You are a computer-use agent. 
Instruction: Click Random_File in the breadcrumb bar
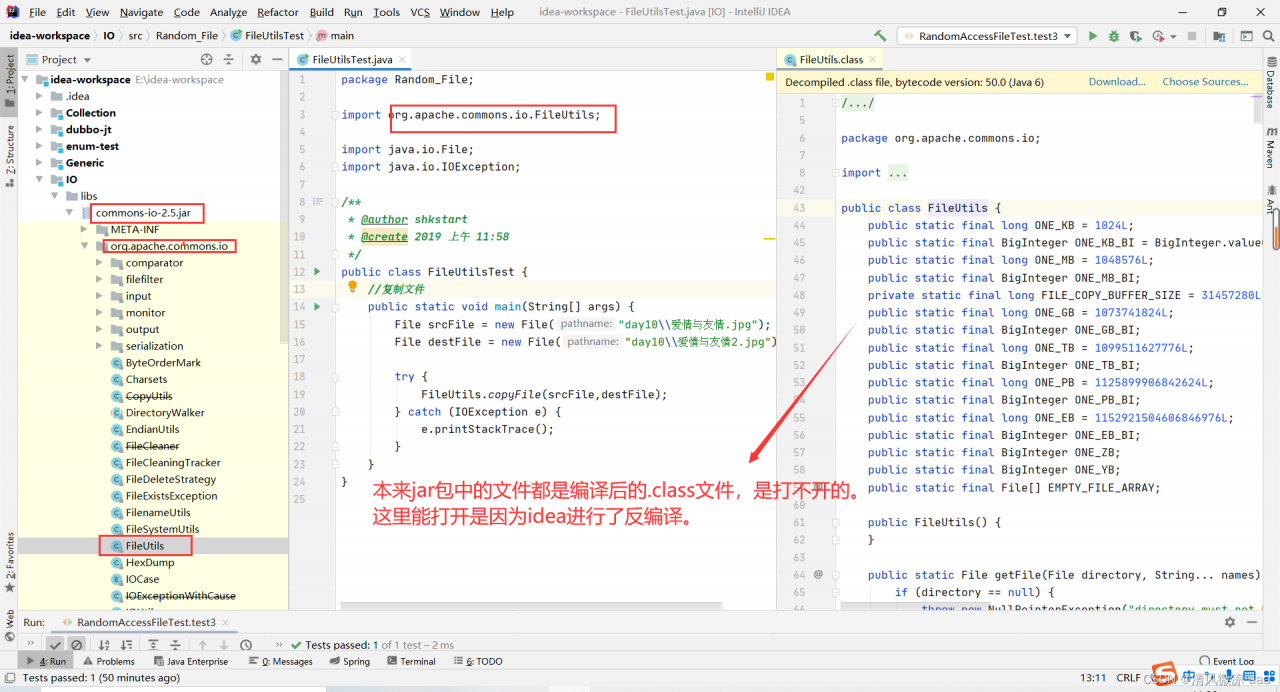(186, 35)
